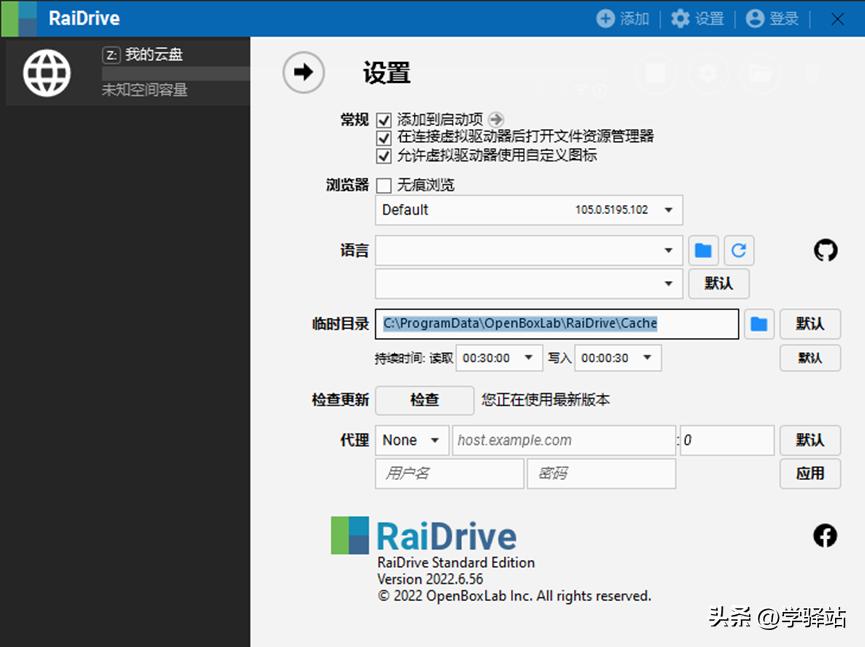
Task: Click the GitHub icon on the right
Action: coord(825,251)
